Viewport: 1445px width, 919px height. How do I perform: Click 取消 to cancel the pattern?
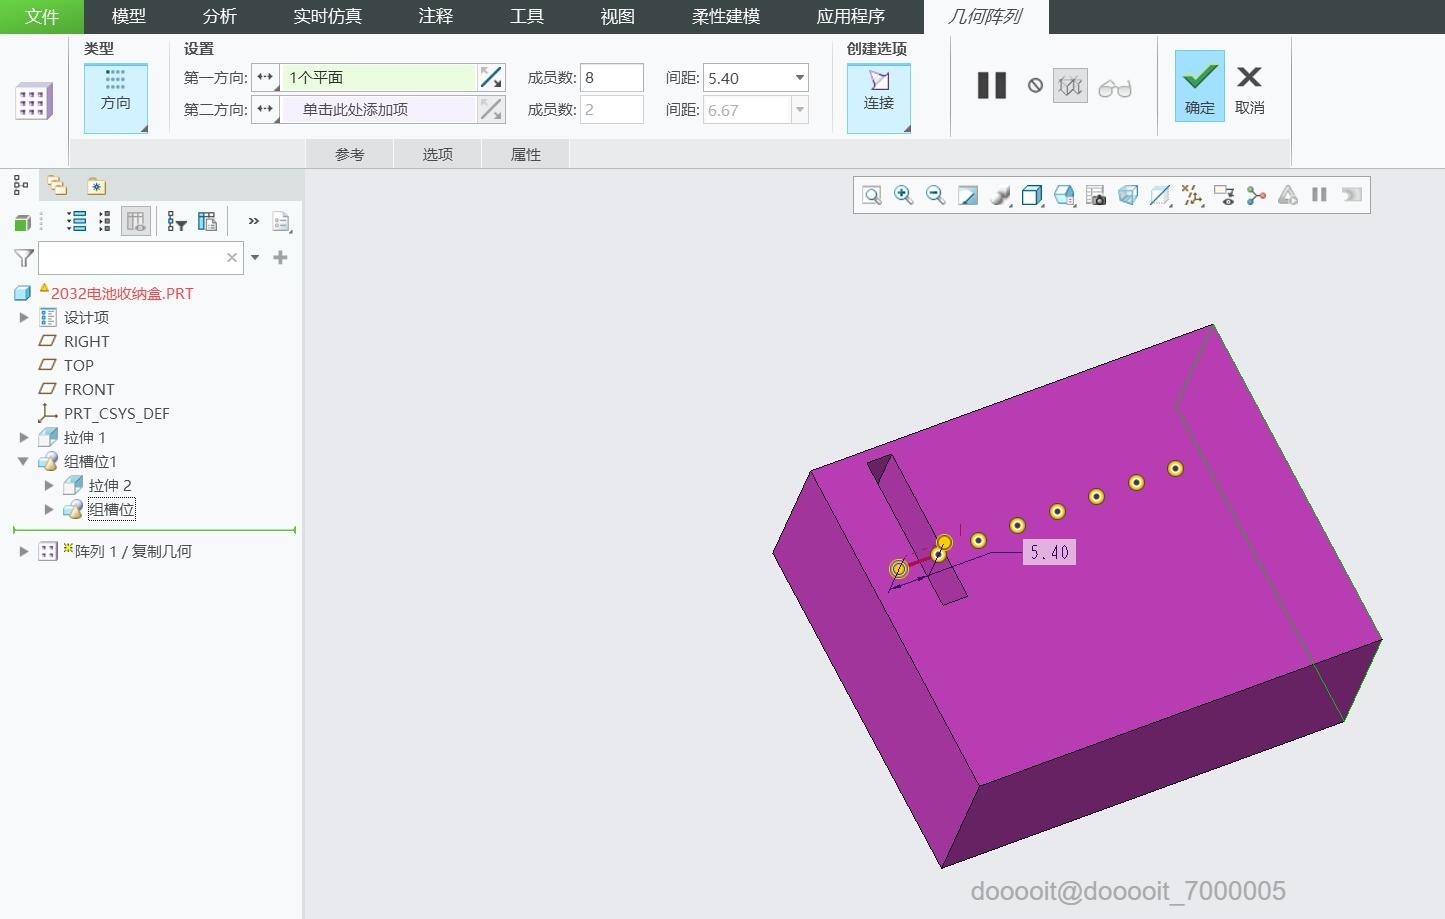click(1249, 87)
